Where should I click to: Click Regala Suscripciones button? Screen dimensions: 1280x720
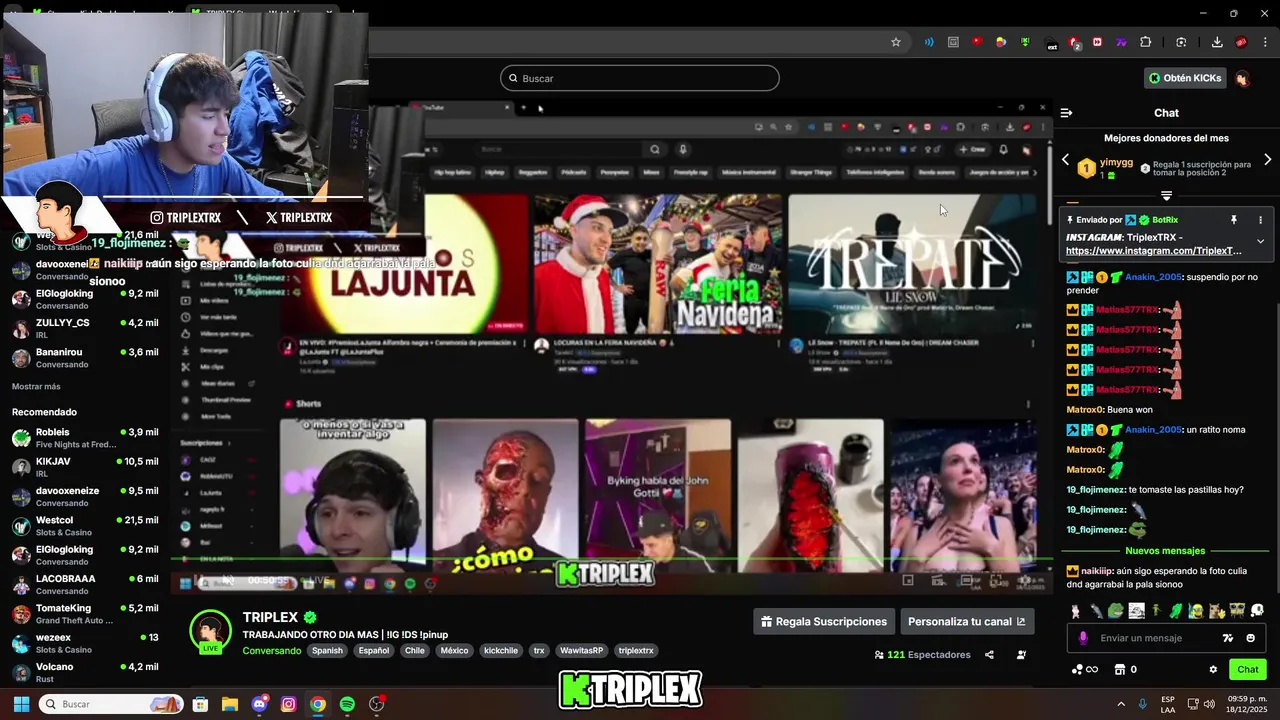[824, 622]
